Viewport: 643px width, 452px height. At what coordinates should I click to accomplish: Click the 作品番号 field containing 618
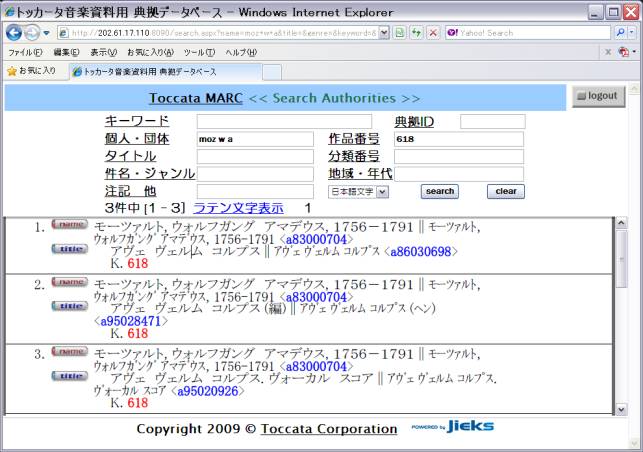(458, 139)
